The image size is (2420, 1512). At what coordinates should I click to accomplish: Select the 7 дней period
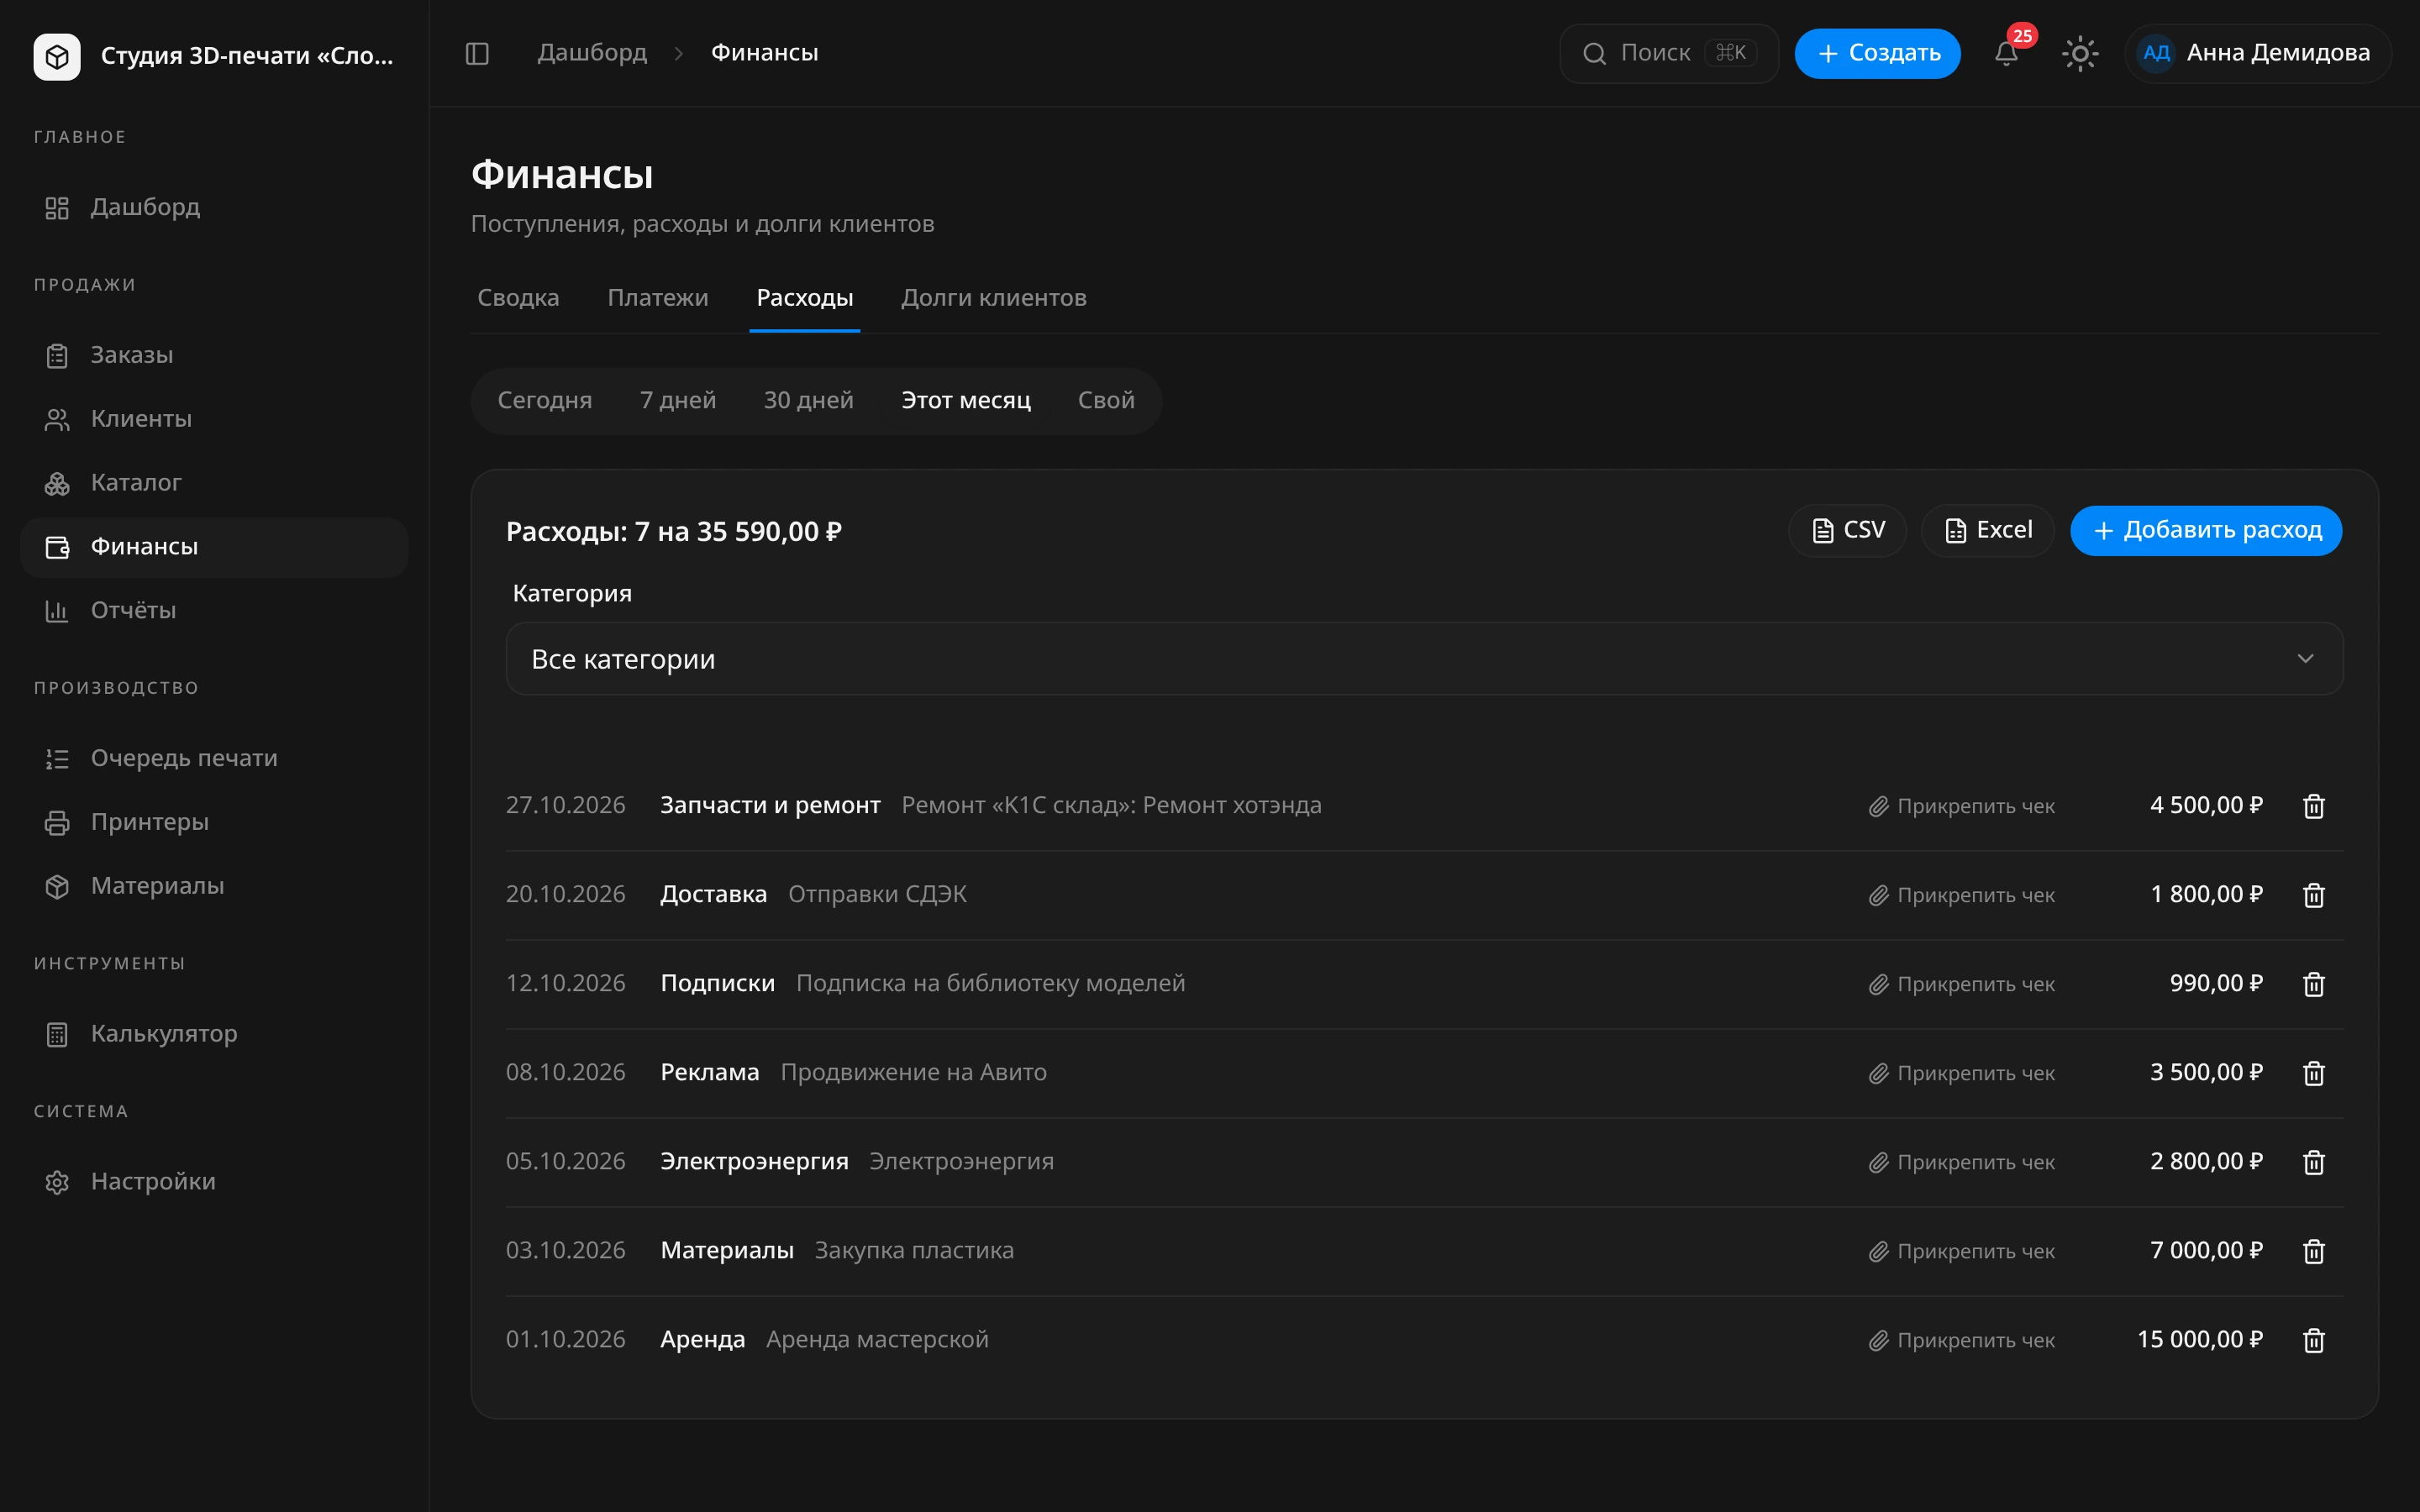pos(677,401)
